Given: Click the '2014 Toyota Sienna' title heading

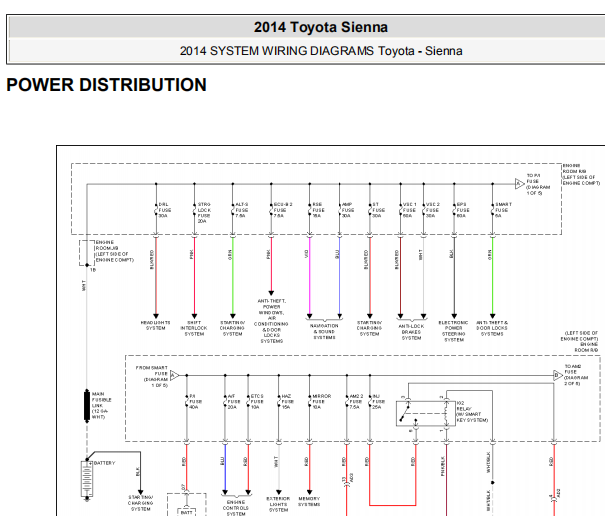Looking at the screenshot, I should pyautogui.click(x=321, y=27).
